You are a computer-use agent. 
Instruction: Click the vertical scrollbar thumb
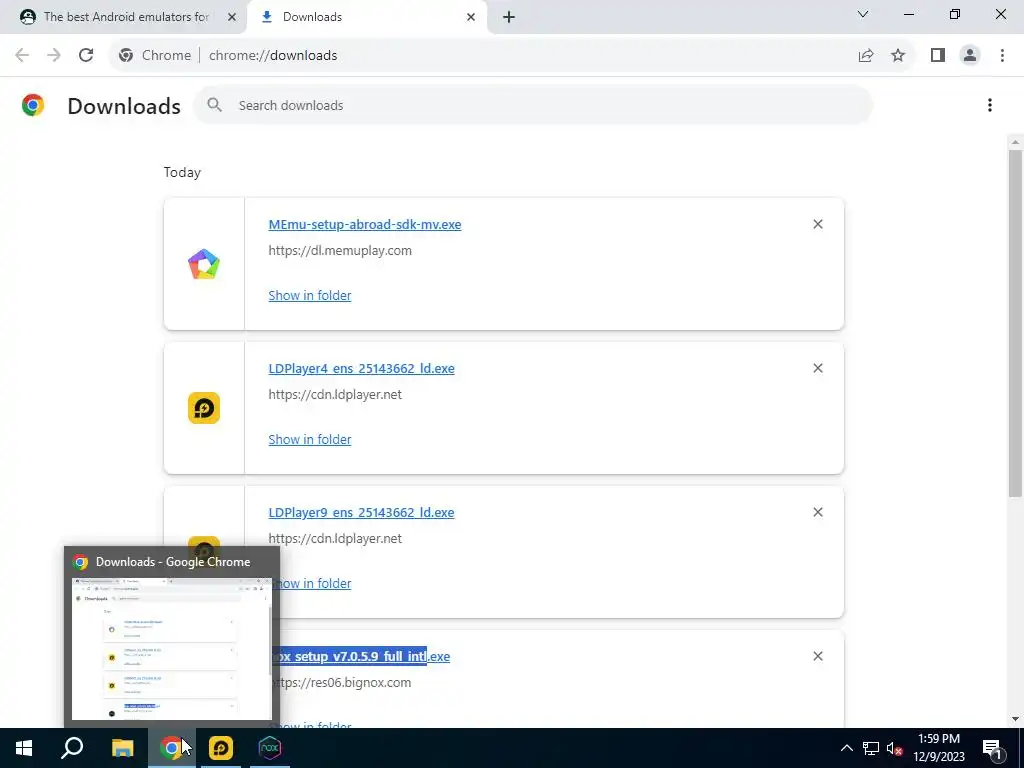tap(1015, 323)
